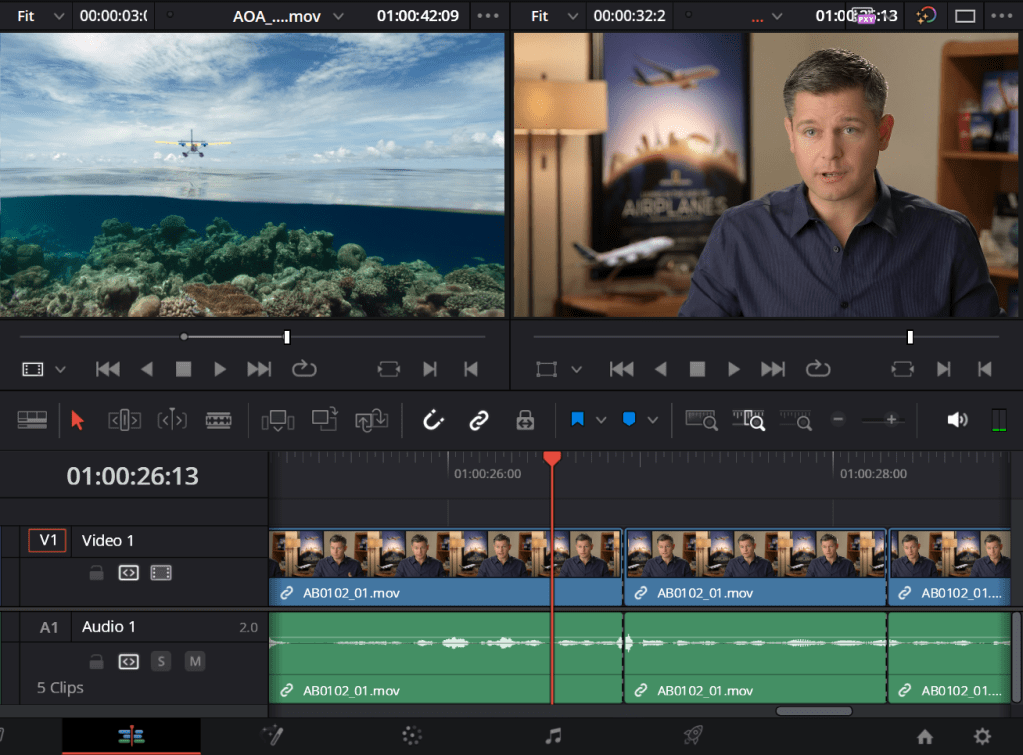The width and height of the screenshot is (1023, 755).
Task: Select the Blade edit mode tool
Action: [x=219, y=421]
